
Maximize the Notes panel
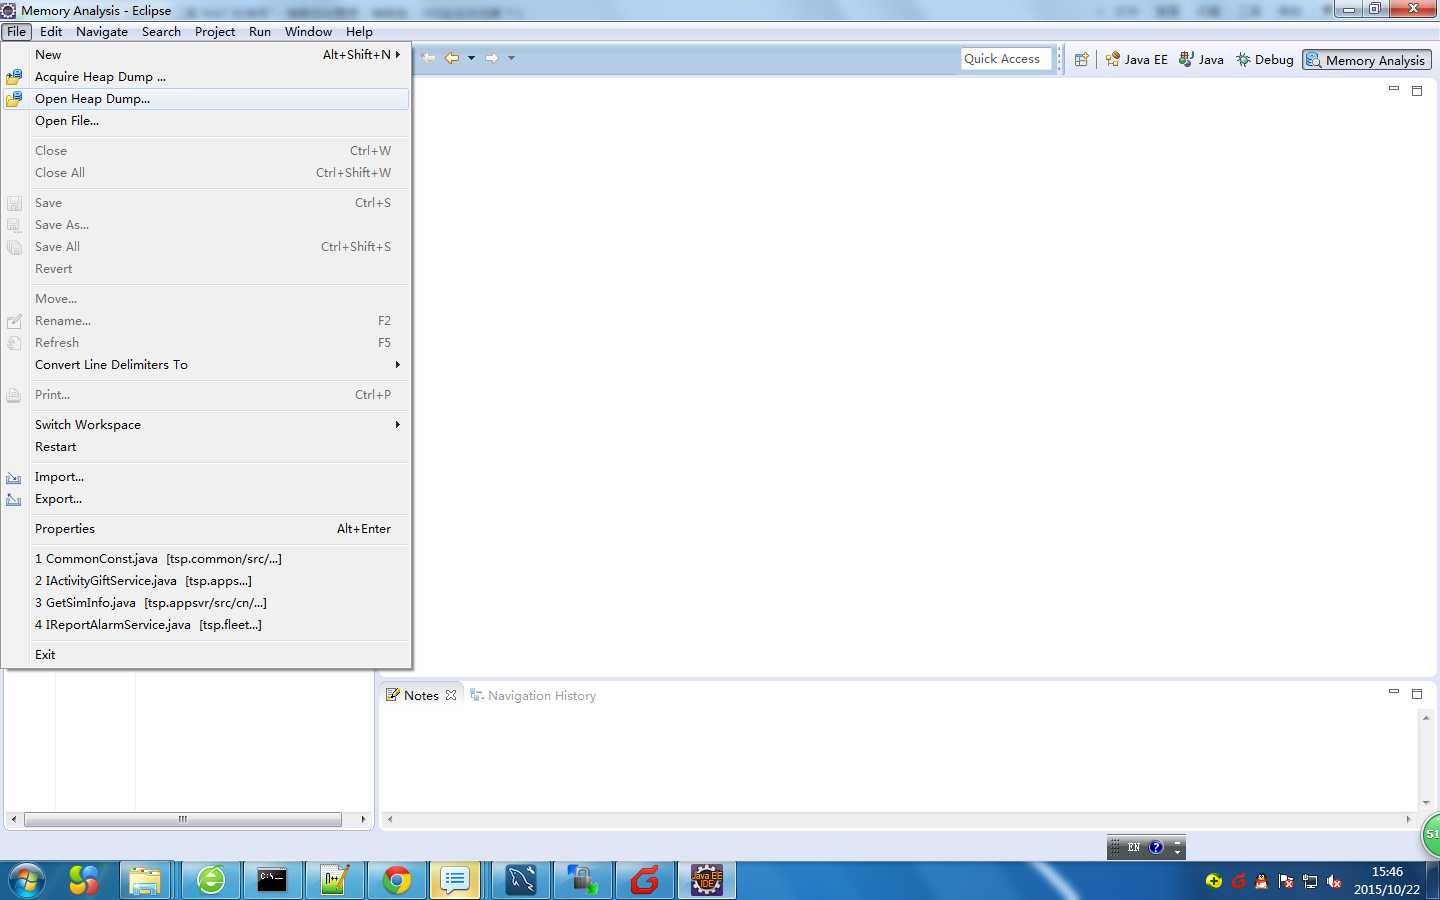coord(1417,694)
